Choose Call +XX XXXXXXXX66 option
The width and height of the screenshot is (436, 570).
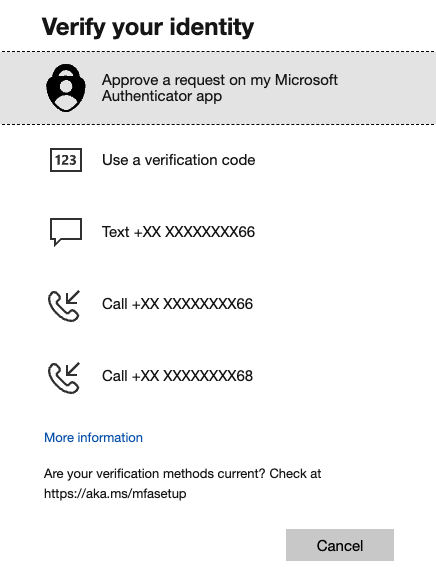pyautogui.click(x=218, y=304)
